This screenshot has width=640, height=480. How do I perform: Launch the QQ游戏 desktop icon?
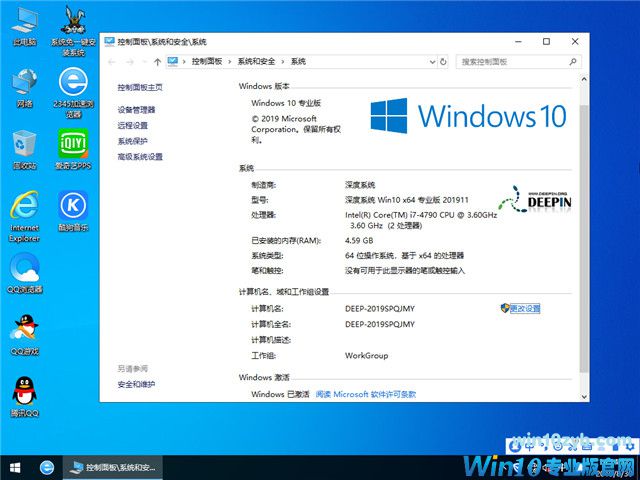24,335
